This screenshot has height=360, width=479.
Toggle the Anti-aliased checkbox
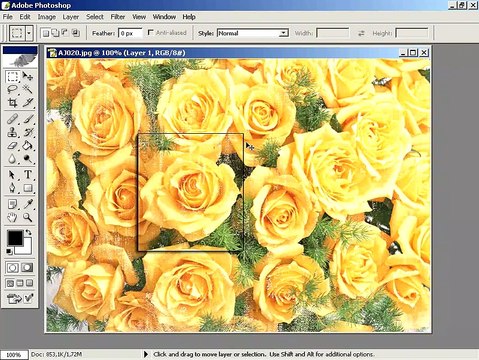point(151,33)
